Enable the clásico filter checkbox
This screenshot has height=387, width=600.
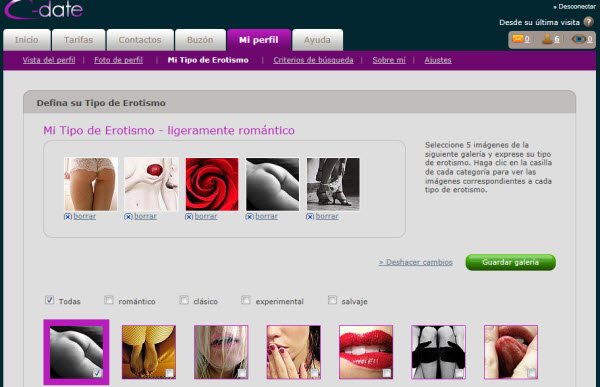[x=184, y=300]
